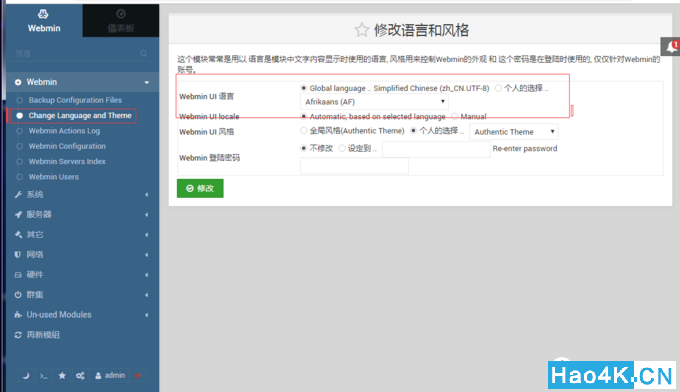
Task: Select 设定到 password radio button
Action: coord(342,148)
